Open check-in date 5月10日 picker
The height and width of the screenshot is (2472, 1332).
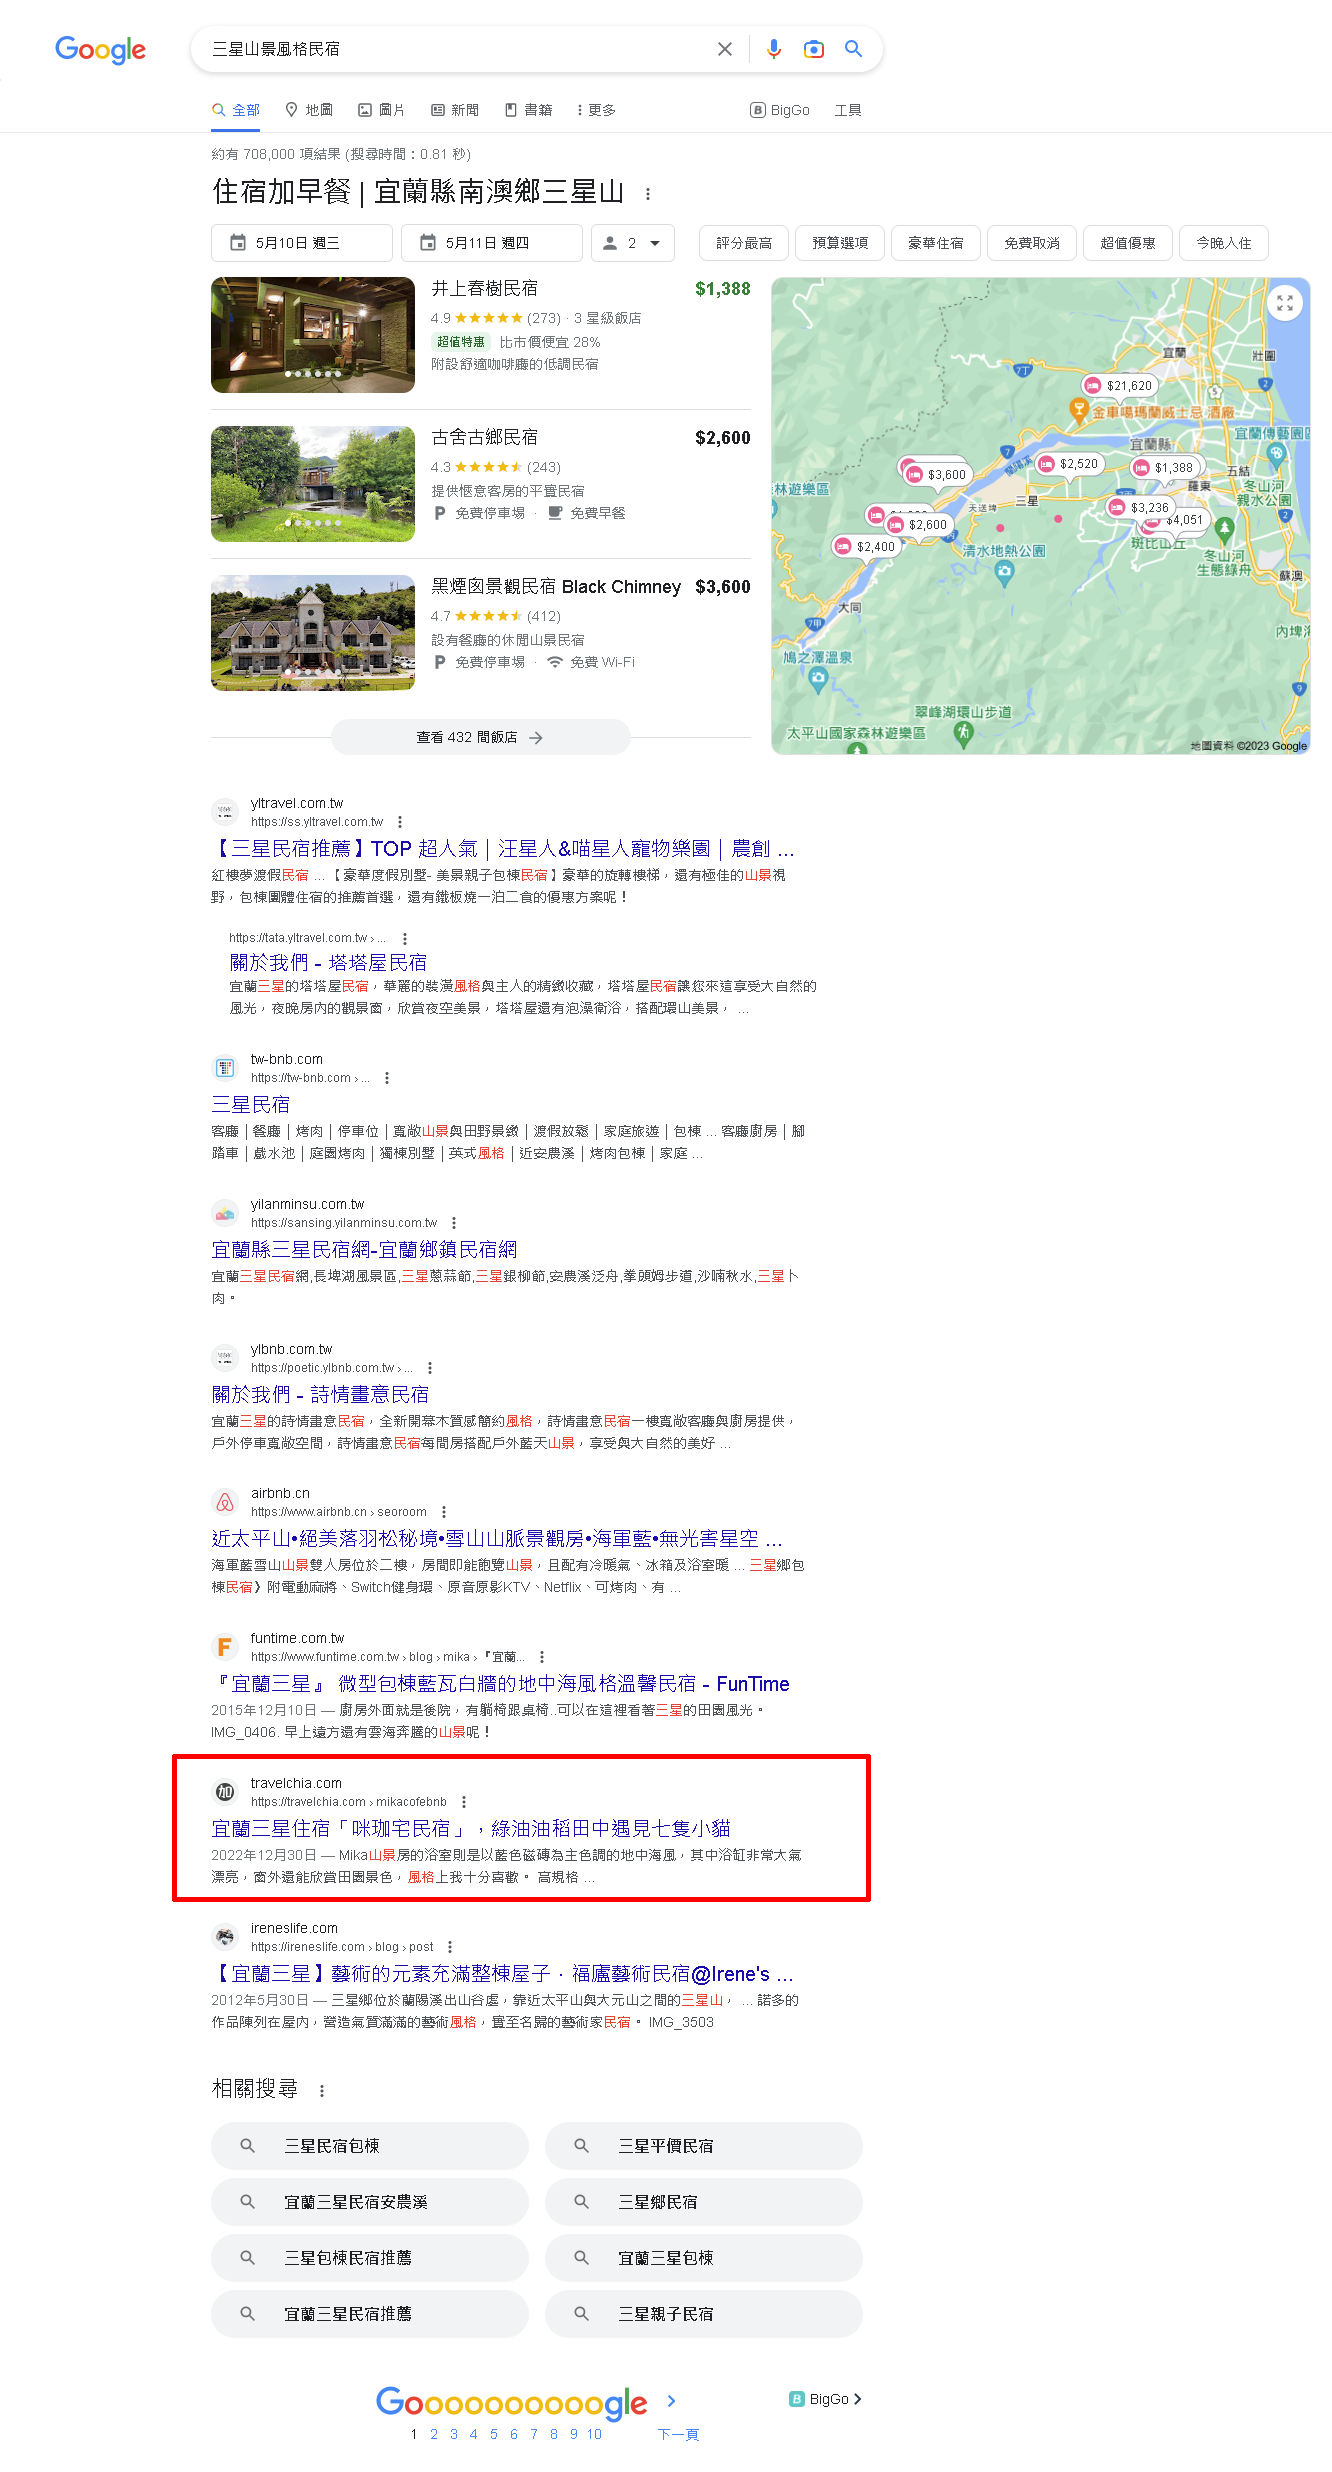pyautogui.click(x=302, y=243)
